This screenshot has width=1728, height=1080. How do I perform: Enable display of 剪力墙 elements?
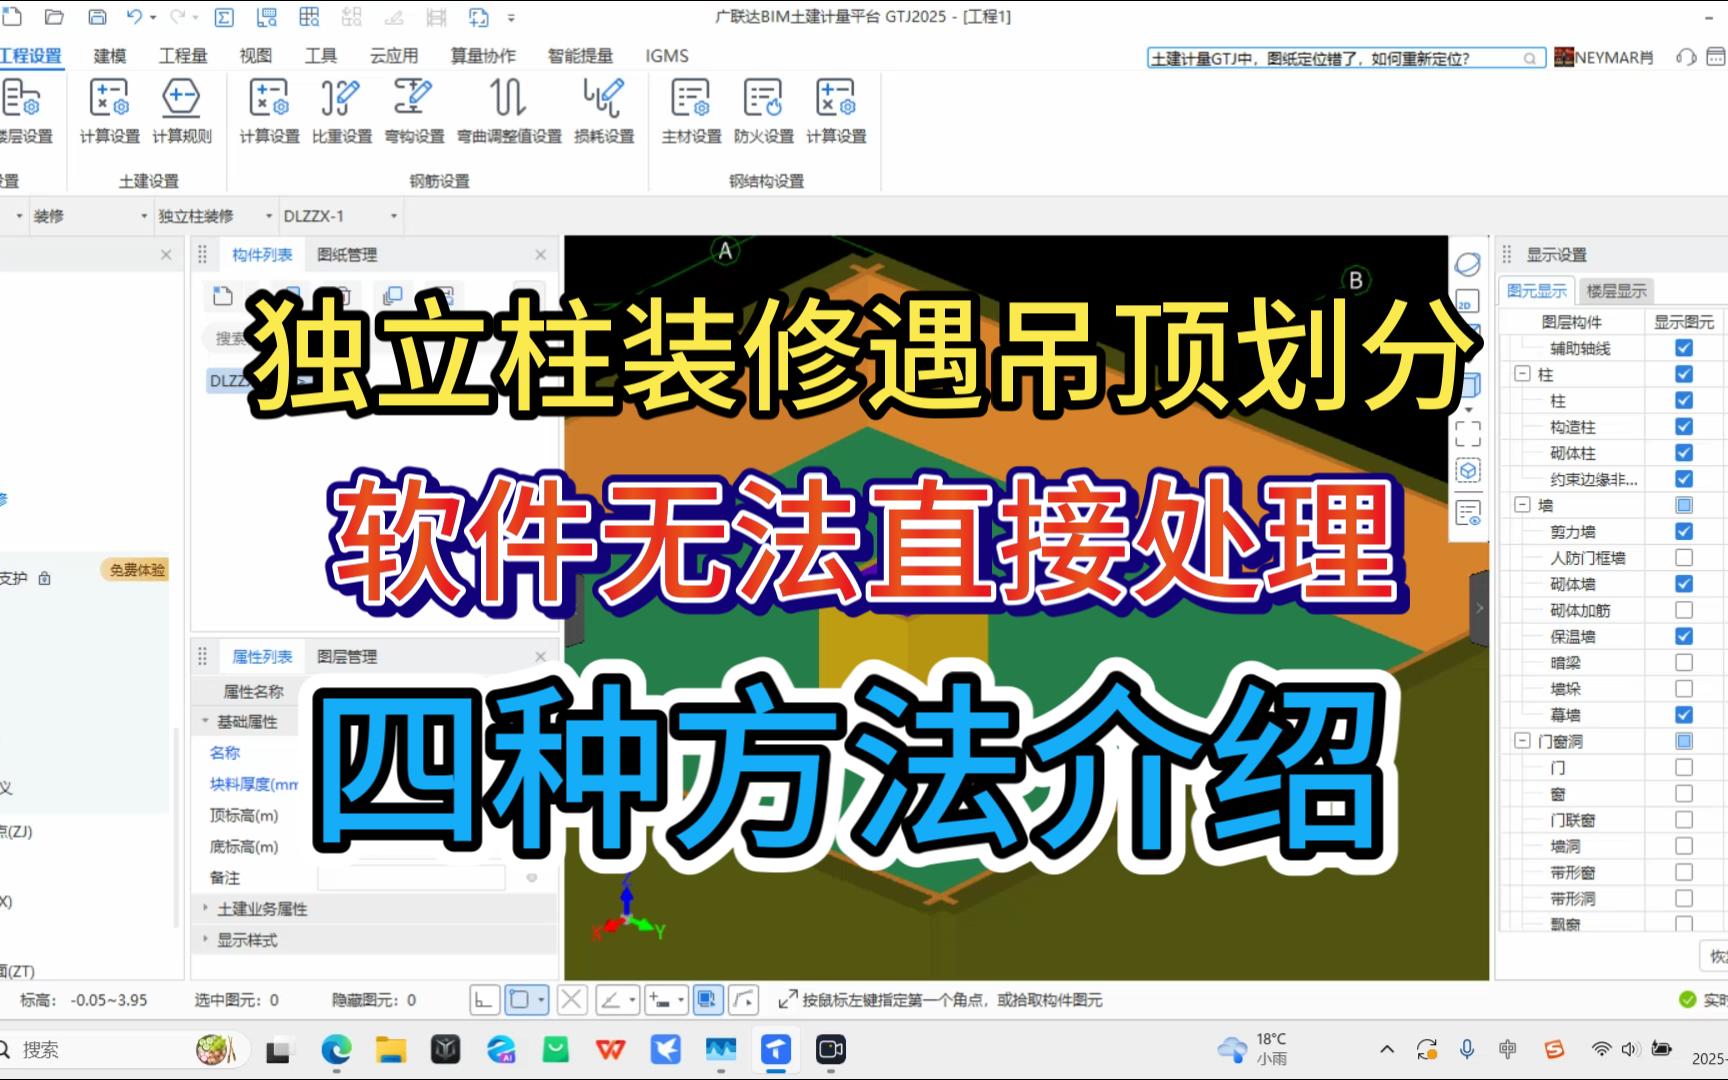pyautogui.click(x=1684, y=532)
